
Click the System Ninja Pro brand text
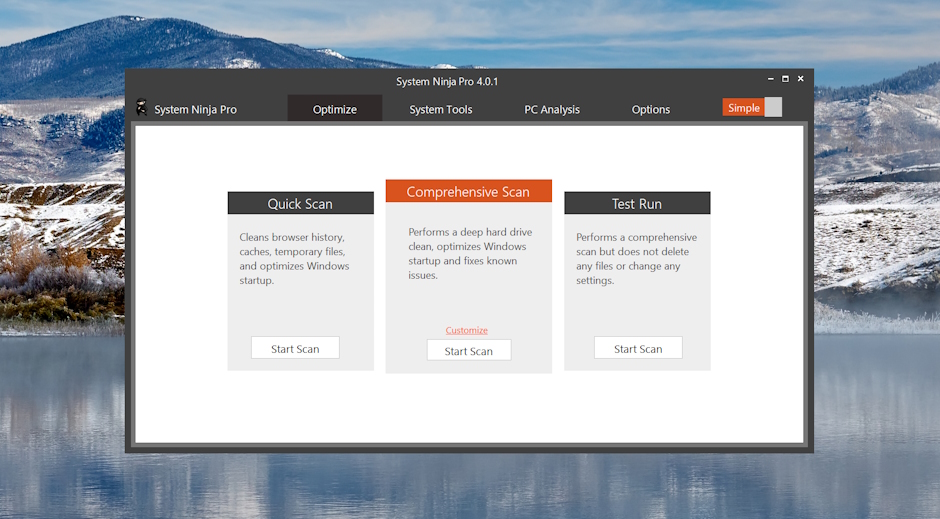click(x=195, y=110)
